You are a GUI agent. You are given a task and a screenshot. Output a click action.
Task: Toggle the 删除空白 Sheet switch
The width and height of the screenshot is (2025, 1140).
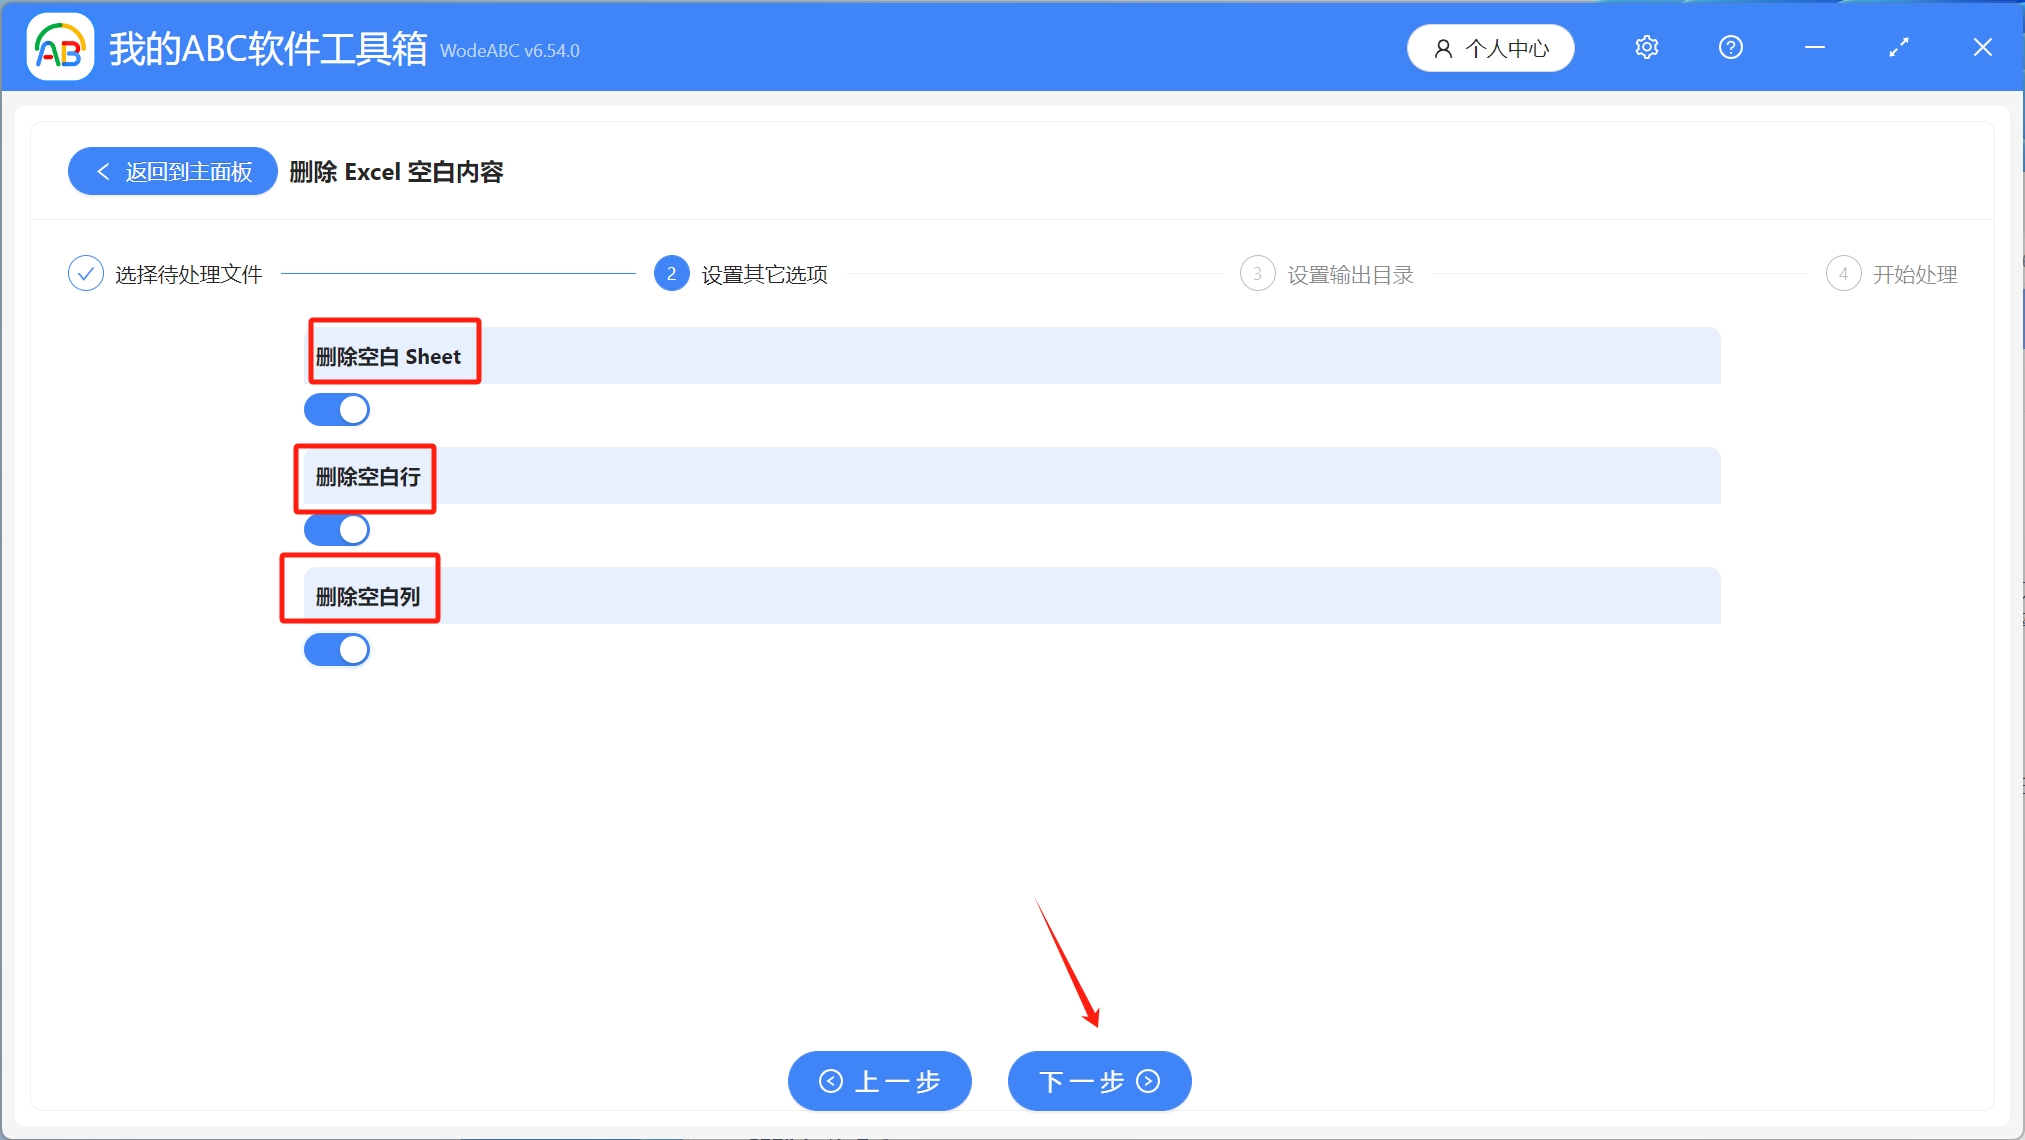[337, 410]
